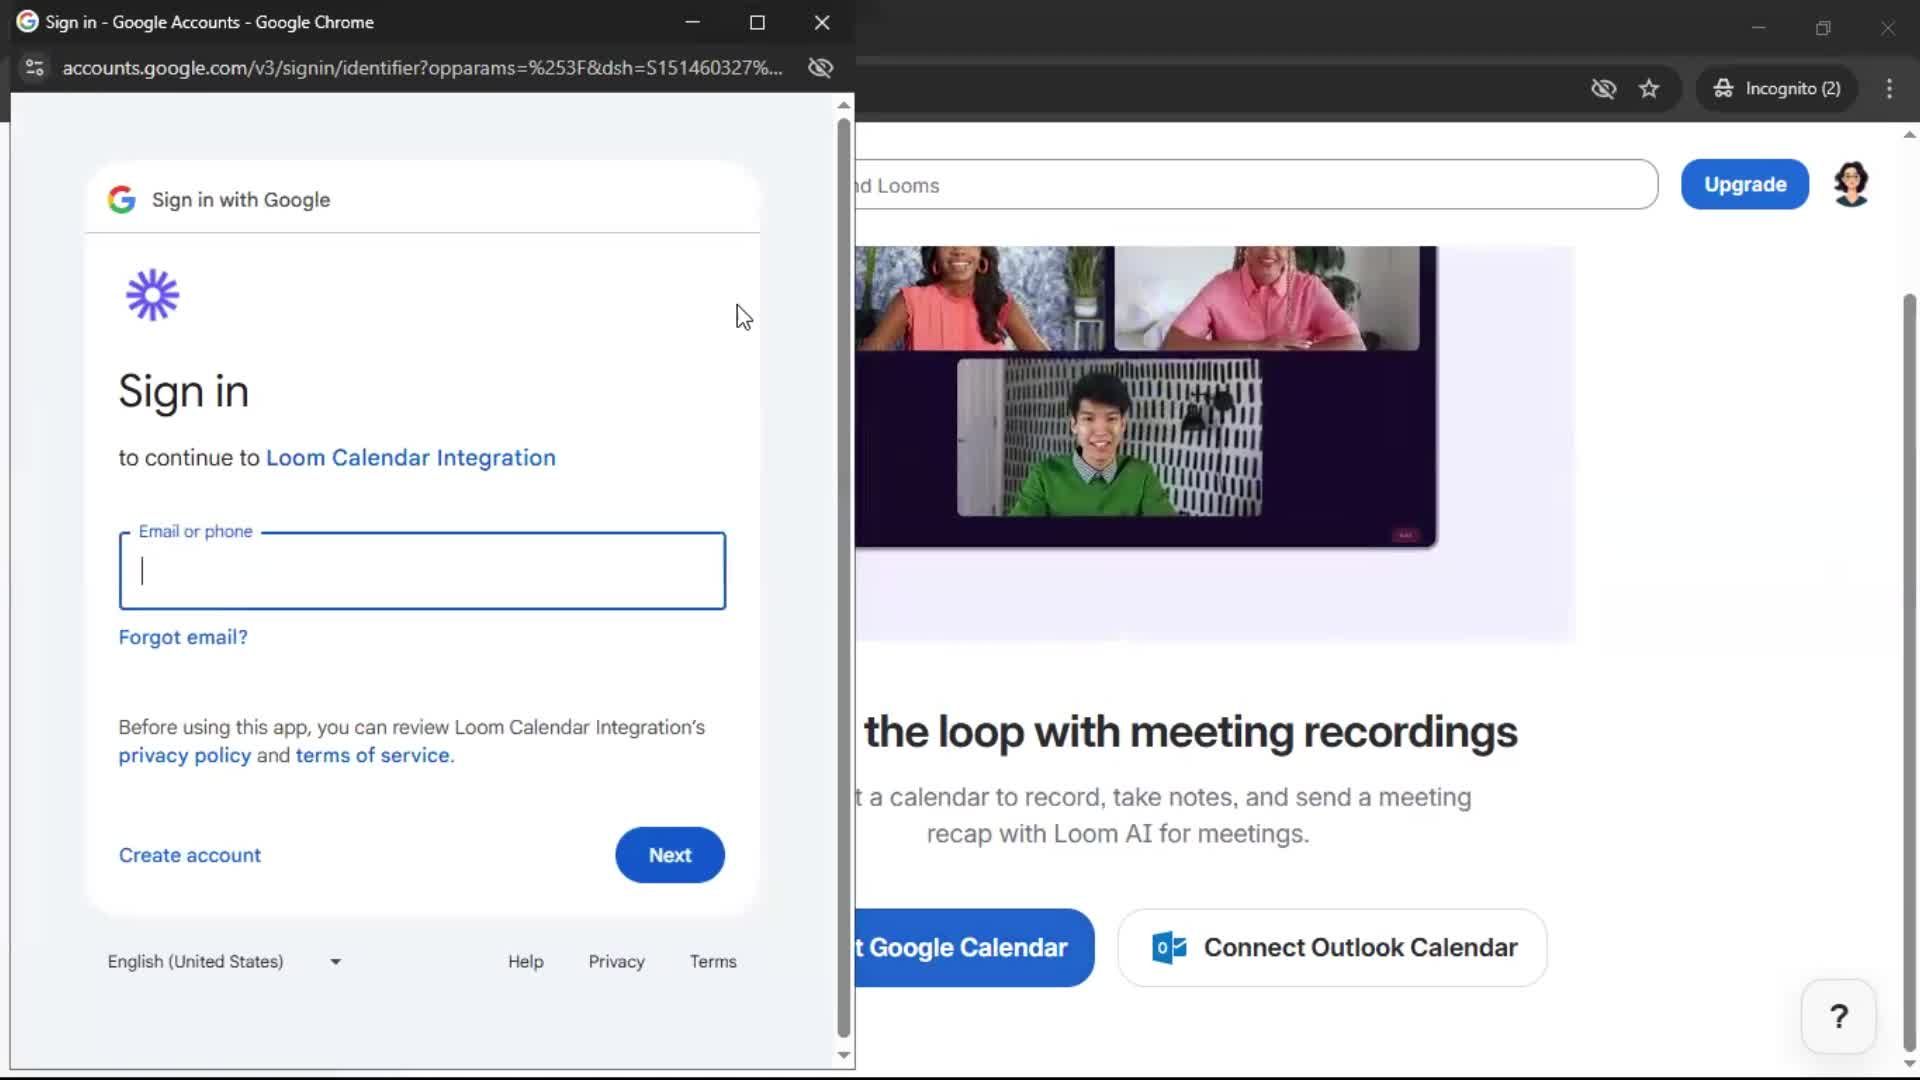Click the Email or phone input field
This screenshot has height=1080, width=1920.
(x=421, y=571)
